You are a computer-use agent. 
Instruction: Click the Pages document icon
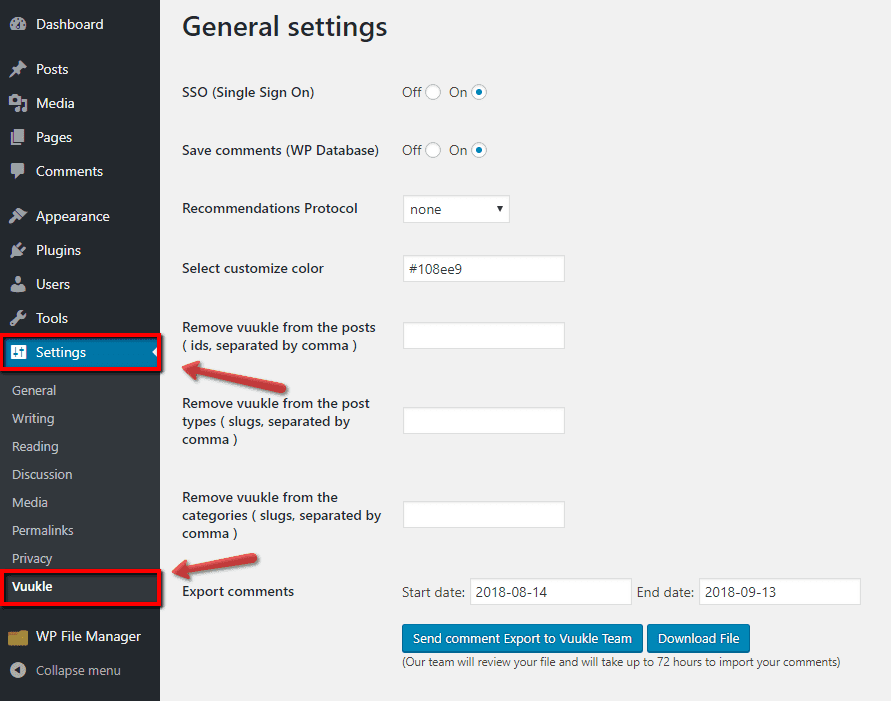pyautogui.click(x=18, y=138)
